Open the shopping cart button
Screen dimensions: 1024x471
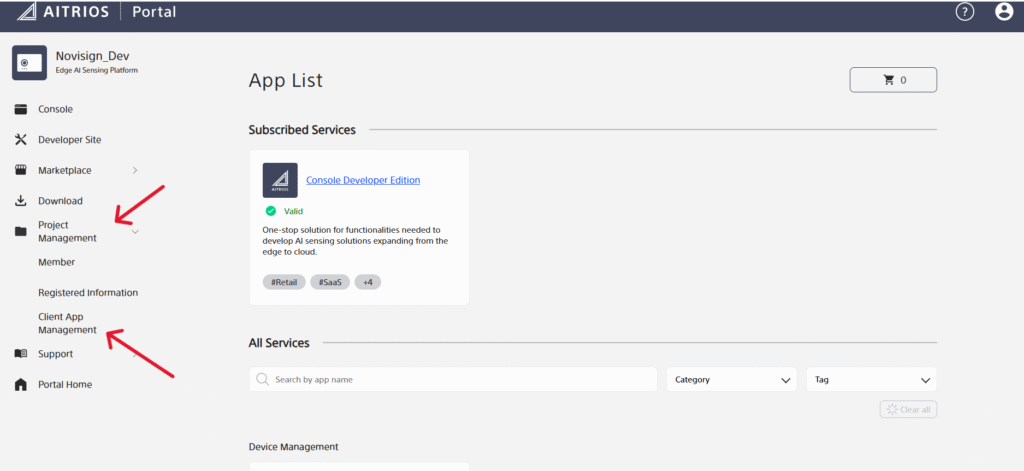(893, 80)
